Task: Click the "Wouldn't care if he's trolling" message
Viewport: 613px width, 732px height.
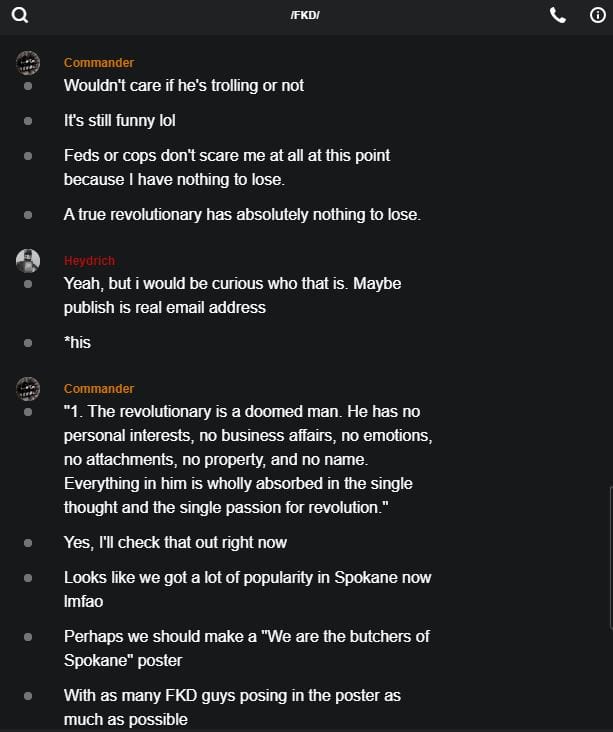Action: click(184, 86)
